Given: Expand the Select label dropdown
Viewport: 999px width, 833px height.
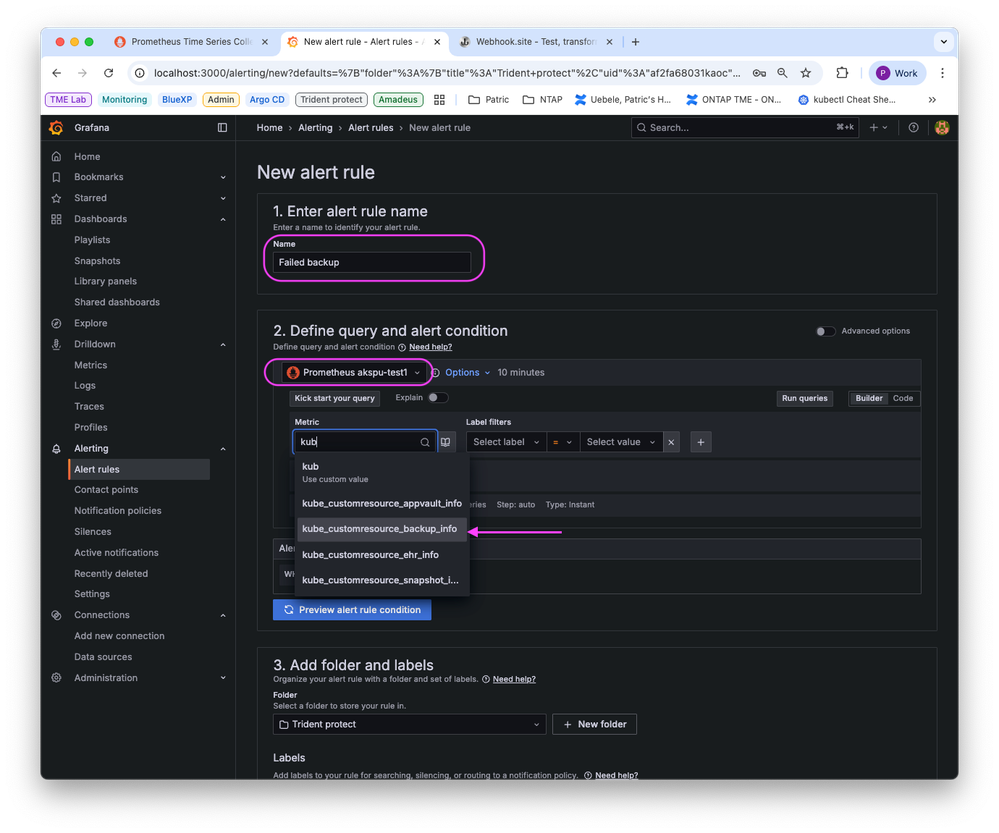Looking at the screenshot, I should 505,442.
